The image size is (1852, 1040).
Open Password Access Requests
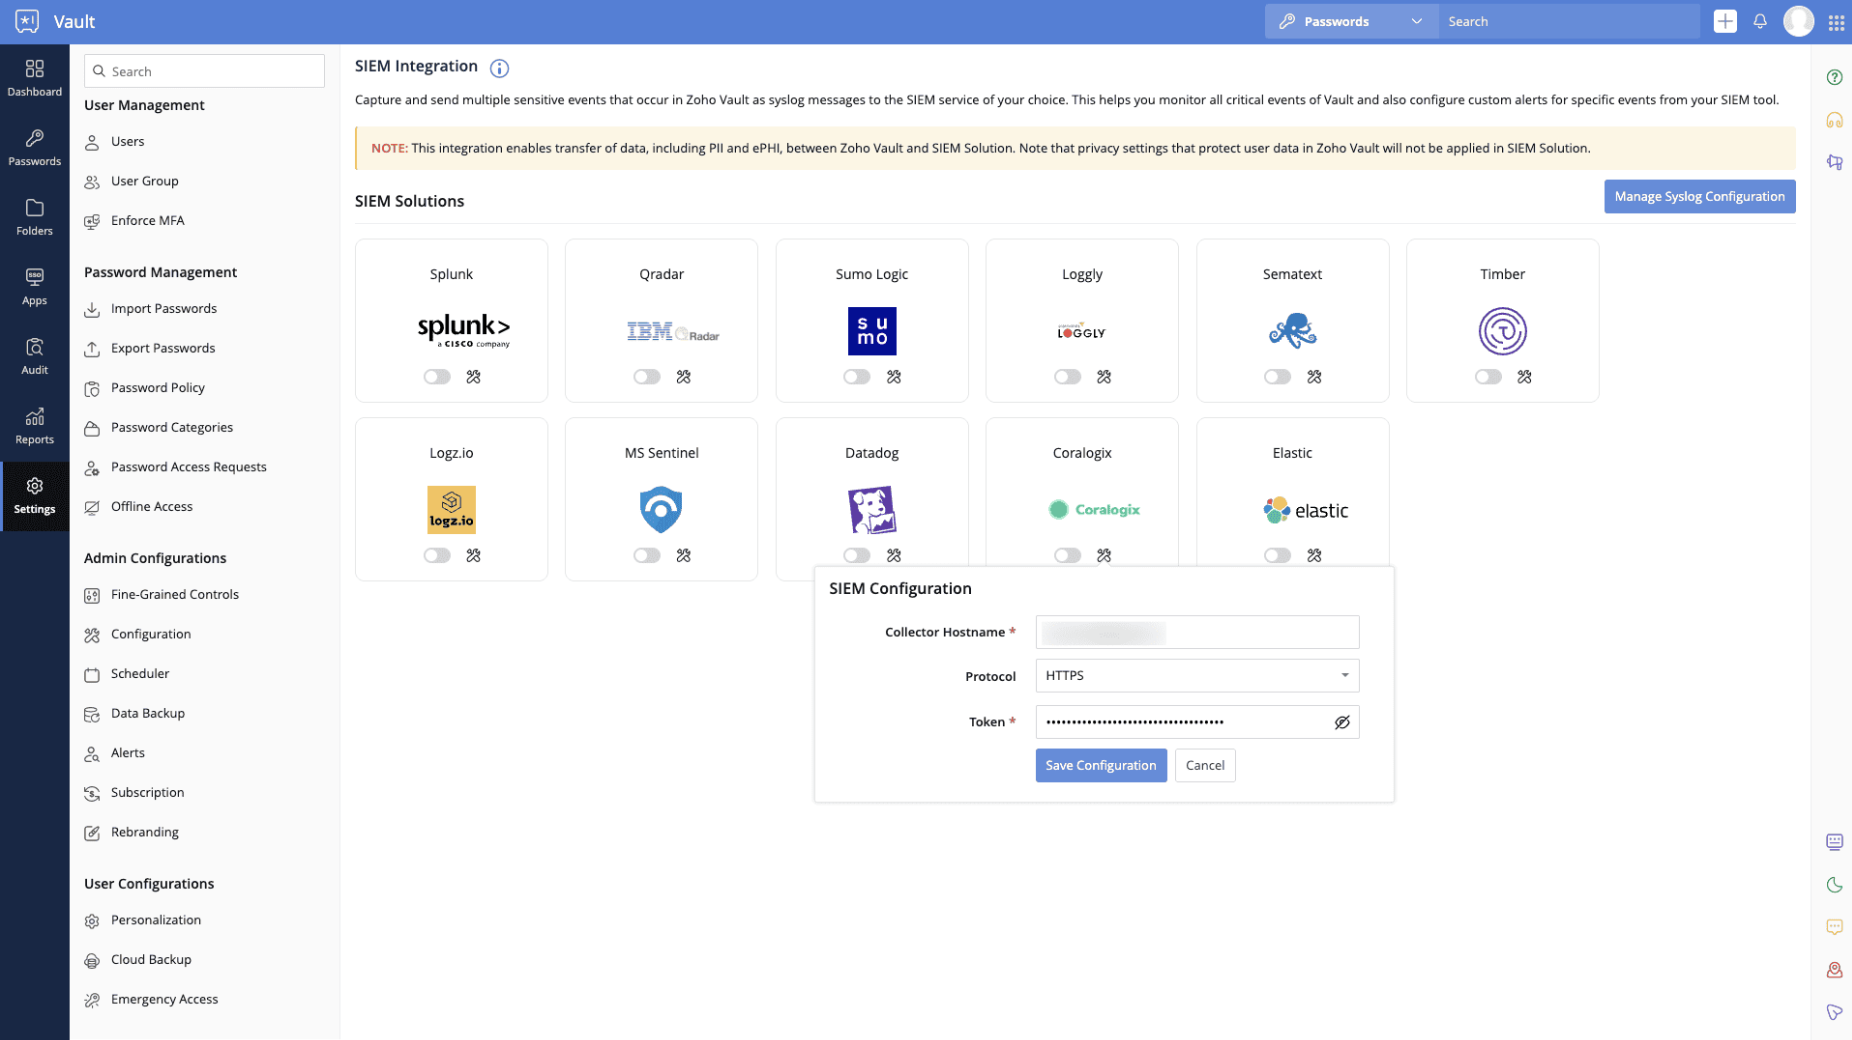pos(188,467)
